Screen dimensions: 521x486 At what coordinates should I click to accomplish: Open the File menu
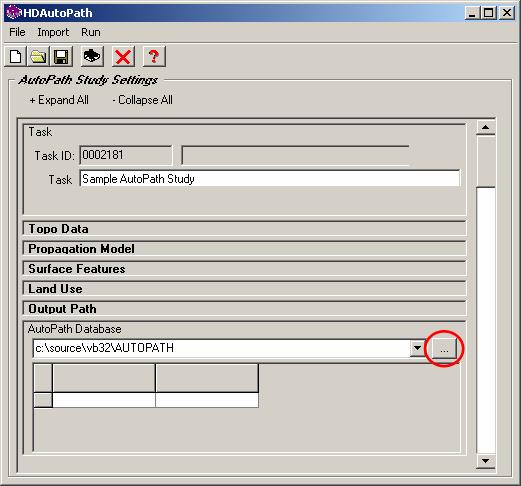pyautogui.click(x=17, y=32)
